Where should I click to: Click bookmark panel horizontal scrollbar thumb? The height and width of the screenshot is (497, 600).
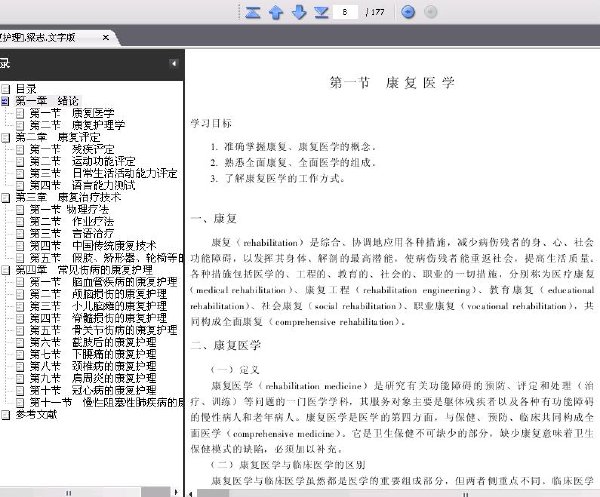[x=69, y=492]
